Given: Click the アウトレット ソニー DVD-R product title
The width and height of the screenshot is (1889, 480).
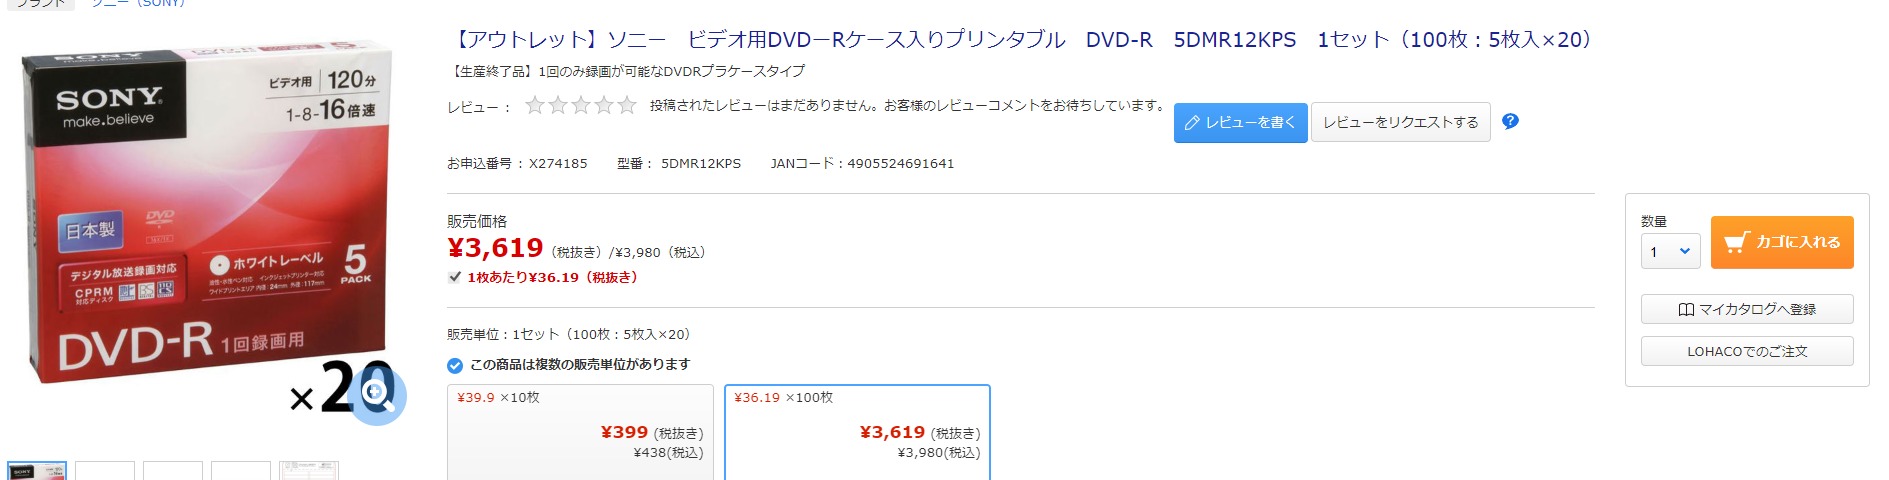Looking at the screenshot, I should coord(1021,40).
